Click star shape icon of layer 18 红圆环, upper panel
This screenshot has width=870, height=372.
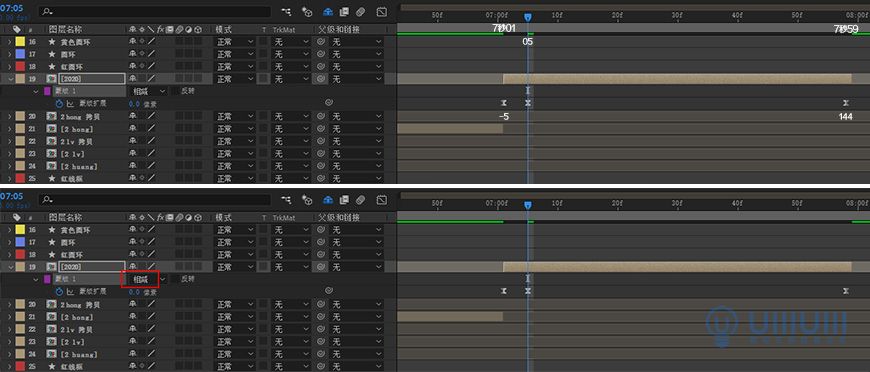click(x=52, y=67)
